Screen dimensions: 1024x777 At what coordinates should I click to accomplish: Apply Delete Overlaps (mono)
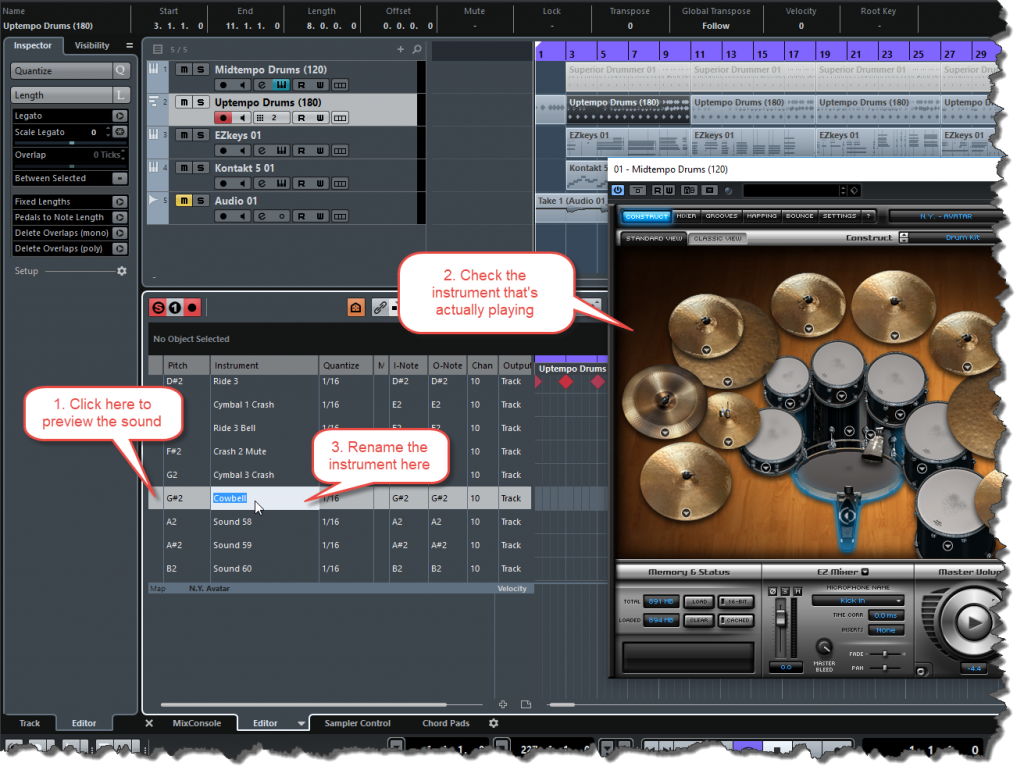[120, 233]
